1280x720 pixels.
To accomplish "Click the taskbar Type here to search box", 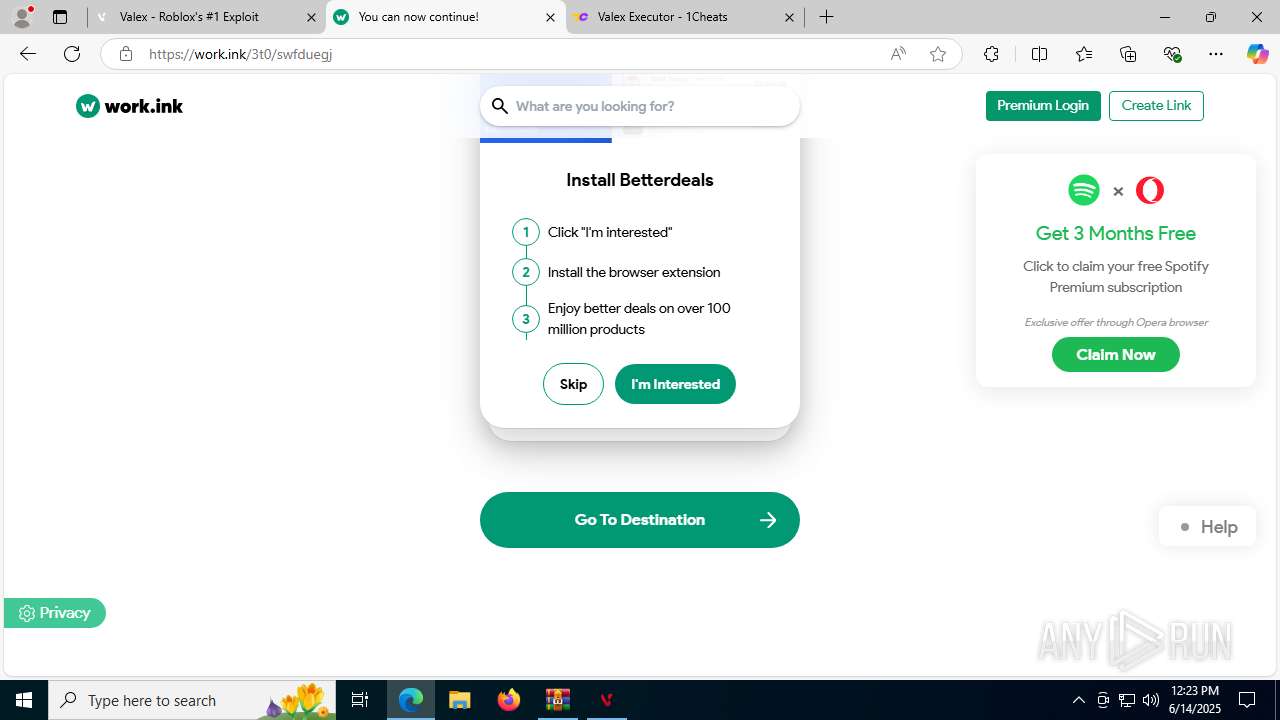I will coord(192,700).
